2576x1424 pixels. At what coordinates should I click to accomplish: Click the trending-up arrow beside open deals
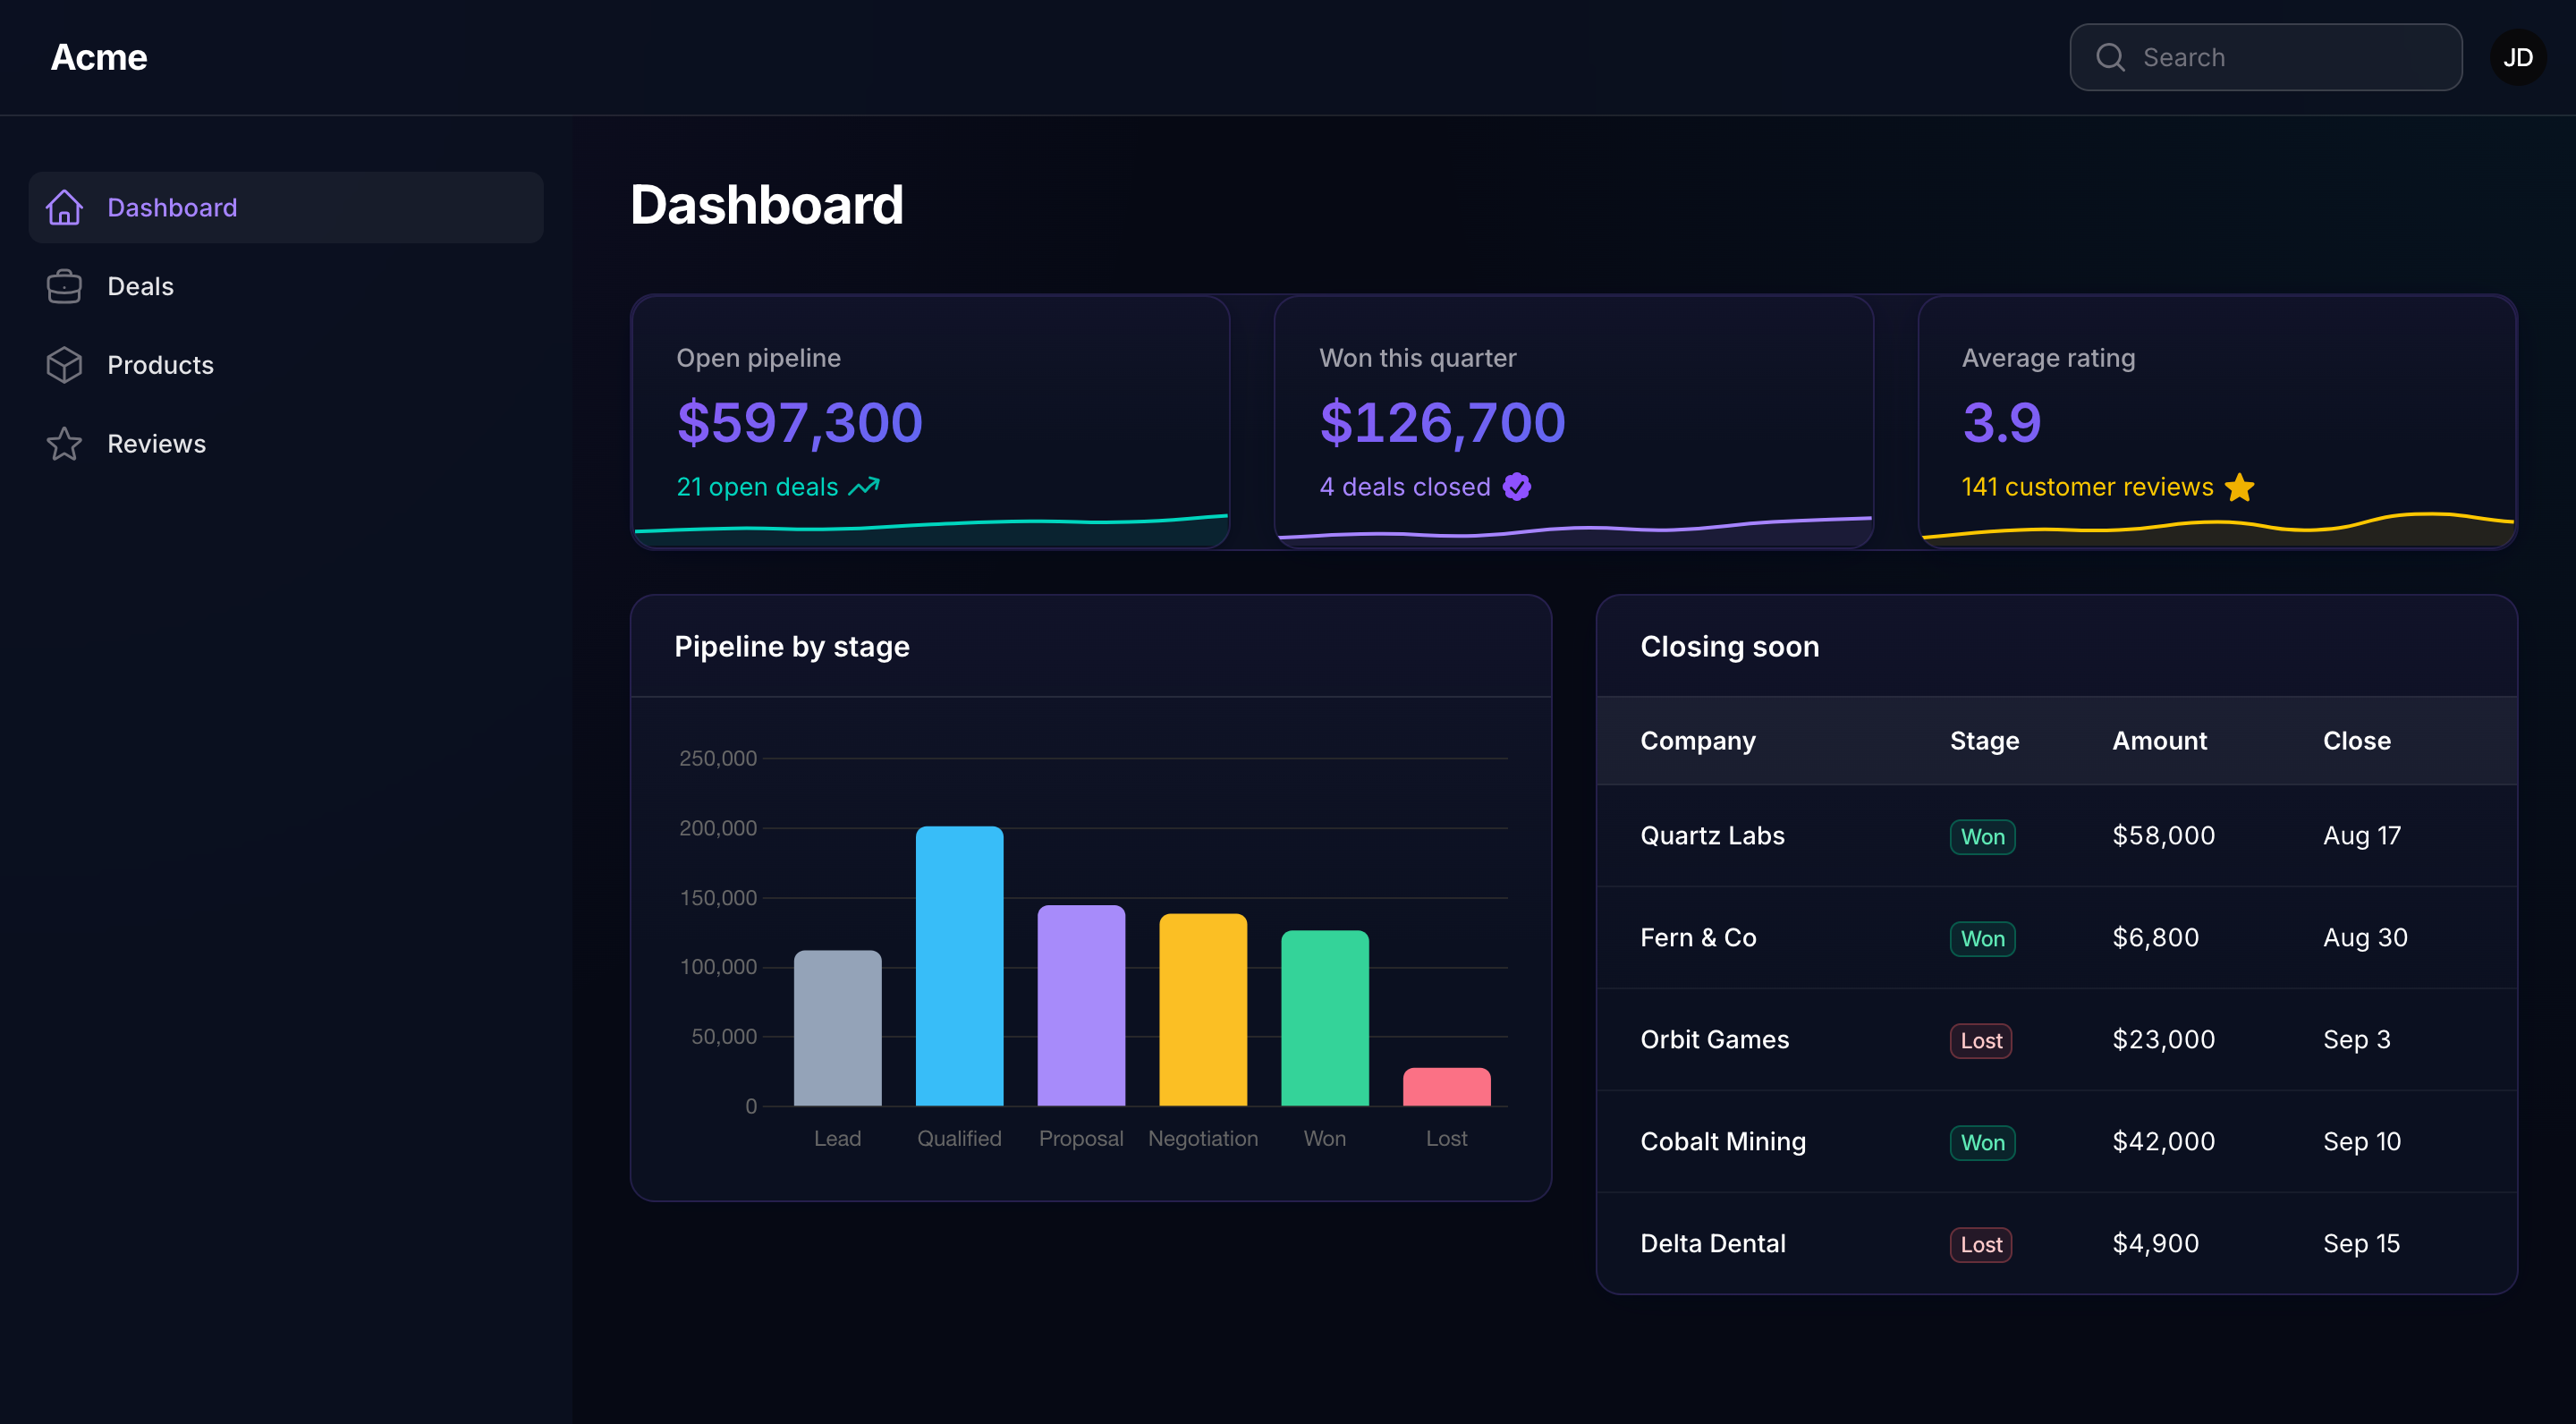[864, 487]
